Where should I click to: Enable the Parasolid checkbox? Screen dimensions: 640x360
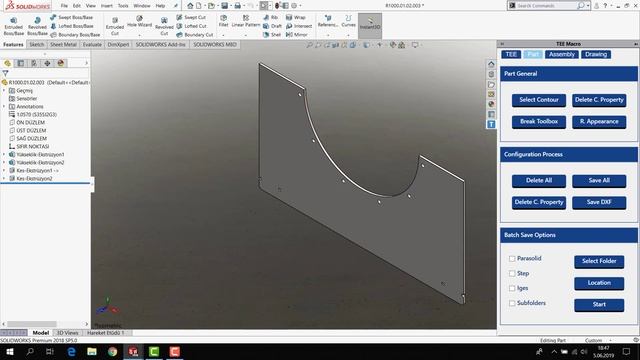point(512,258)
